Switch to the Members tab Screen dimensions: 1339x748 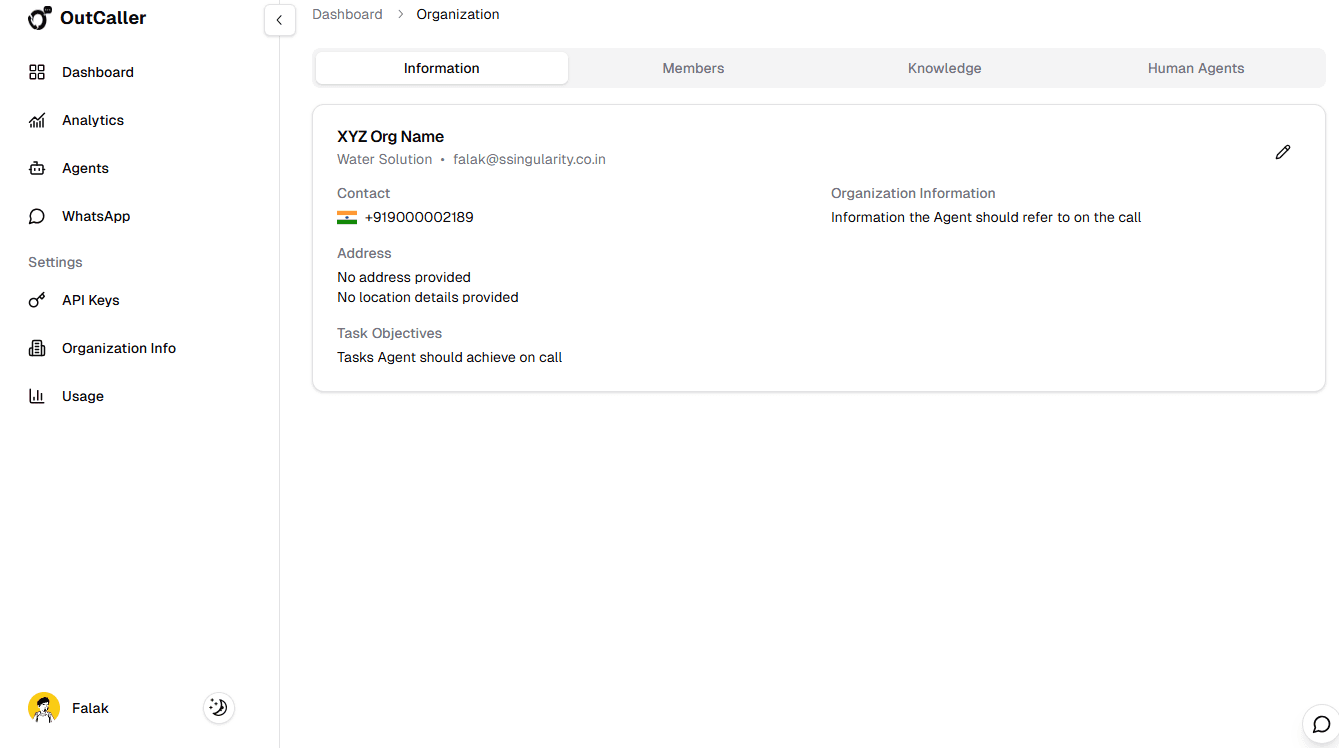click(693, 67)
